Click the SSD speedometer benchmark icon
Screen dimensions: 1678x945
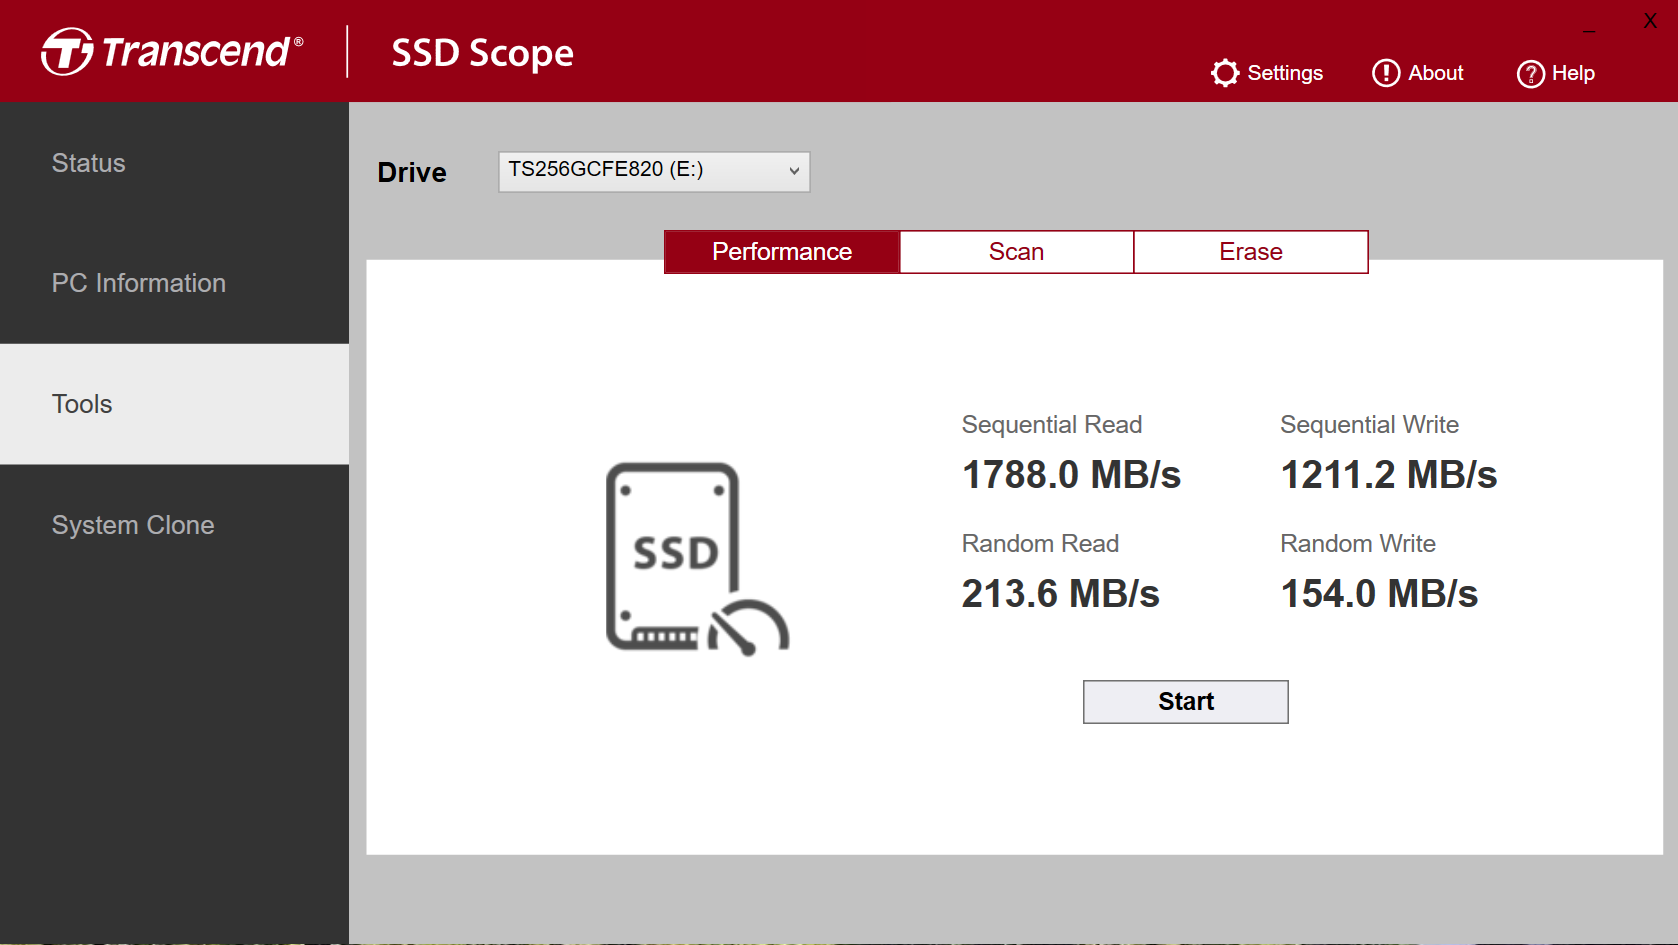697,558
